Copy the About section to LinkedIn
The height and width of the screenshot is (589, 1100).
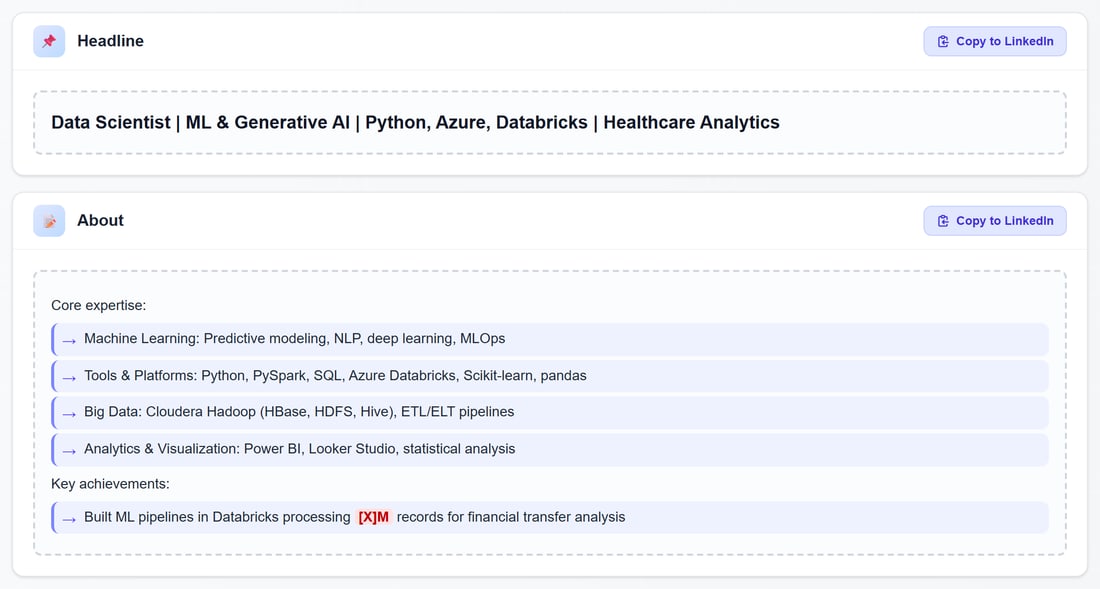click(995, 221)
